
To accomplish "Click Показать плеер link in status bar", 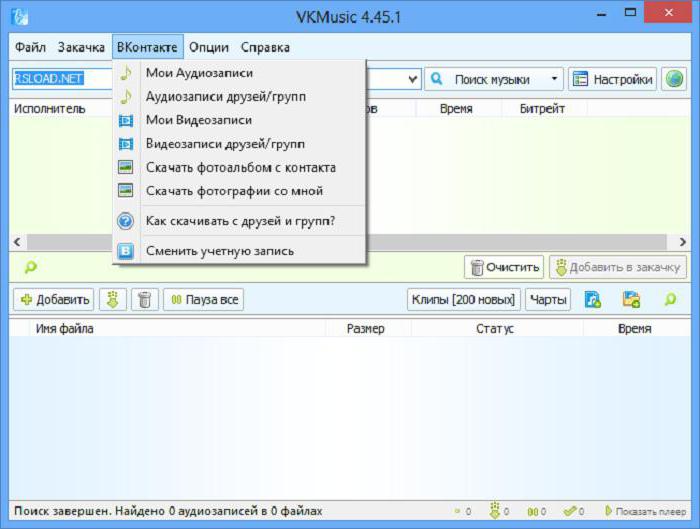I will (x=646, y=512).
